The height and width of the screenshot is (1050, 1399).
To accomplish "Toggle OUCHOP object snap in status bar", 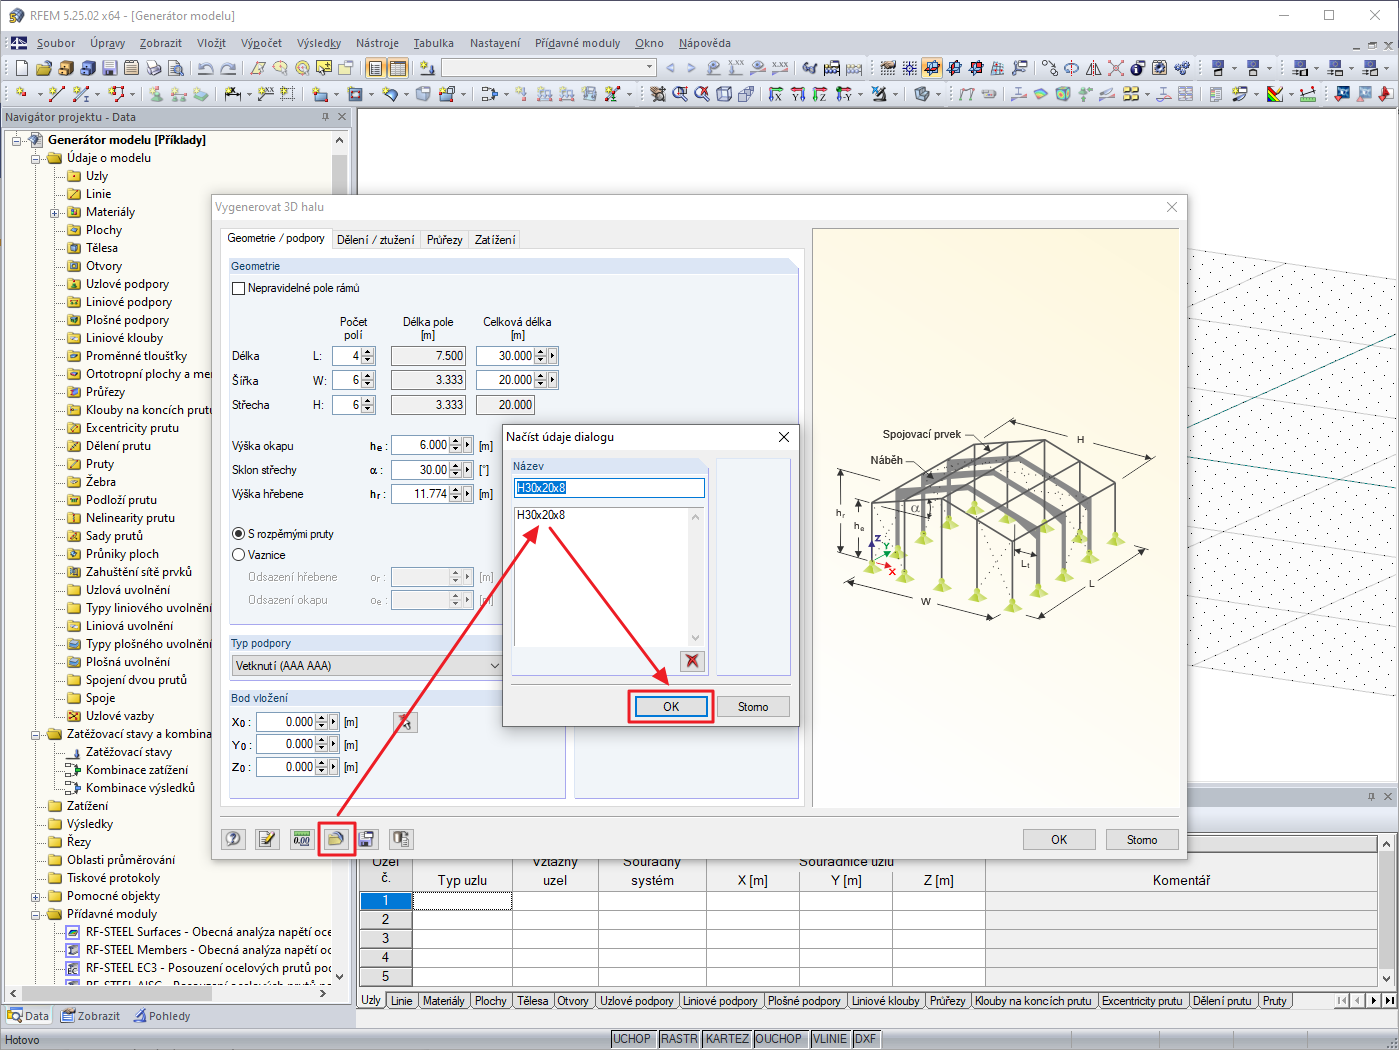I will coord(778,1039).
